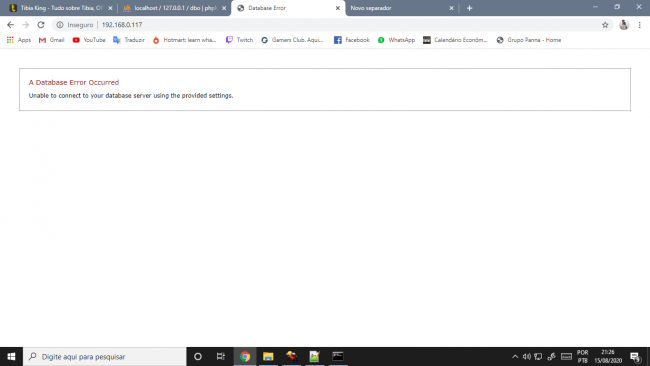650x366 pixels.
Task: Click the Windows search box
Action: (104, 356)
